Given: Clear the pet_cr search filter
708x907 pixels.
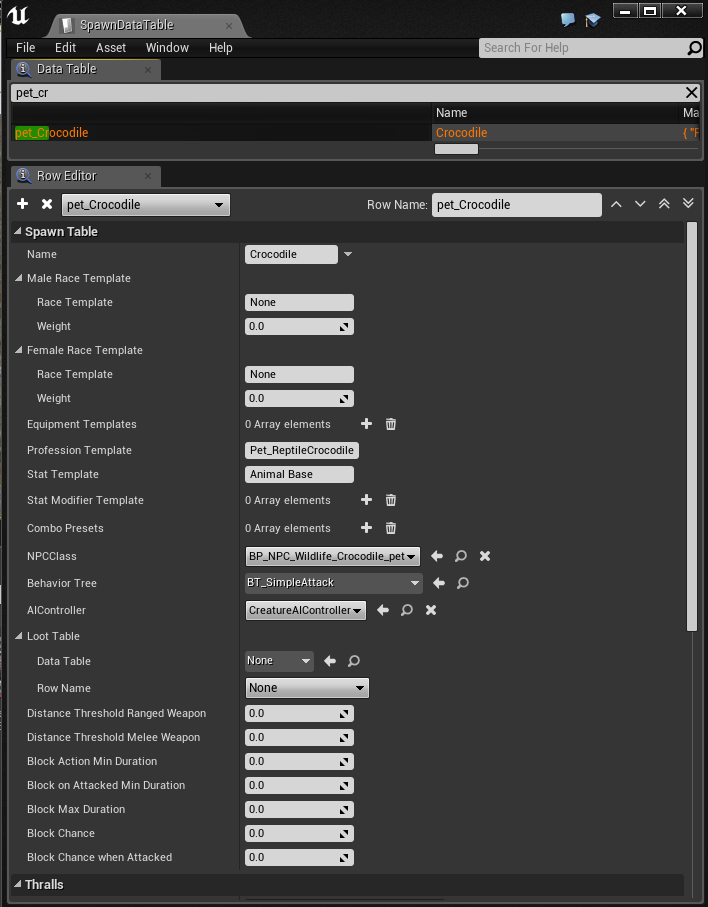Looking at the screenshot, I should (x=691, y=92).
